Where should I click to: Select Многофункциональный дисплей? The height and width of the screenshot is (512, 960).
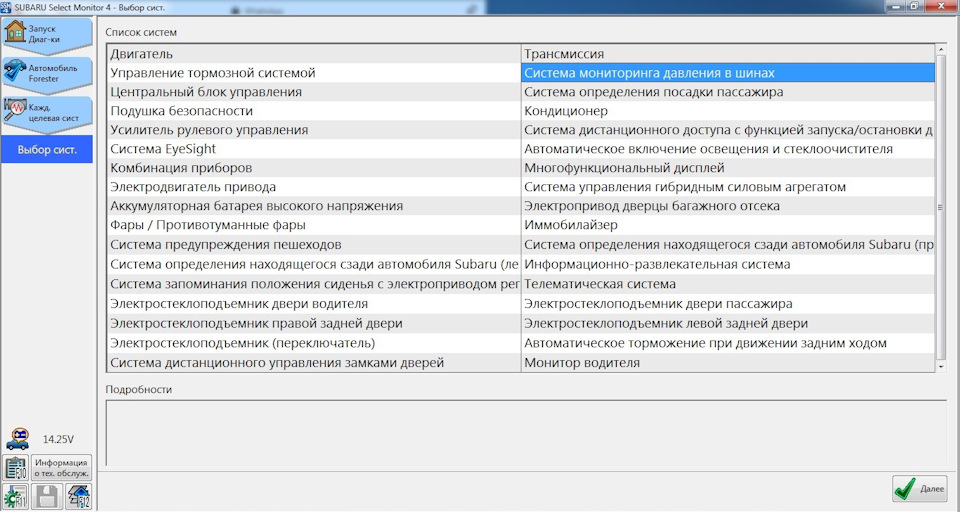click(x=728, y=168)
